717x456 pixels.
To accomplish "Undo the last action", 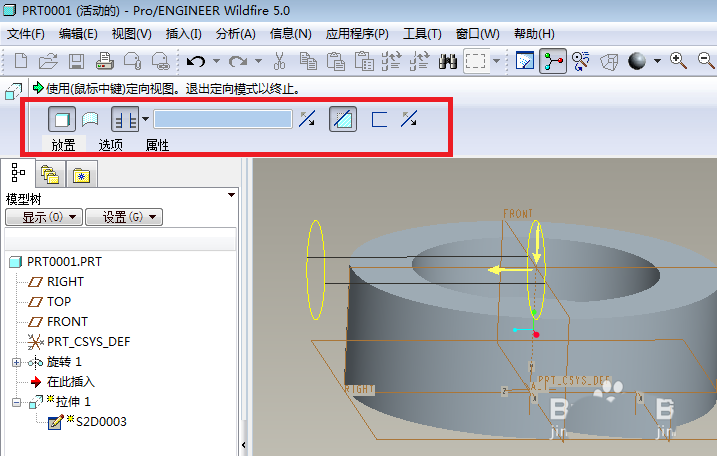I will click(196, 61).
